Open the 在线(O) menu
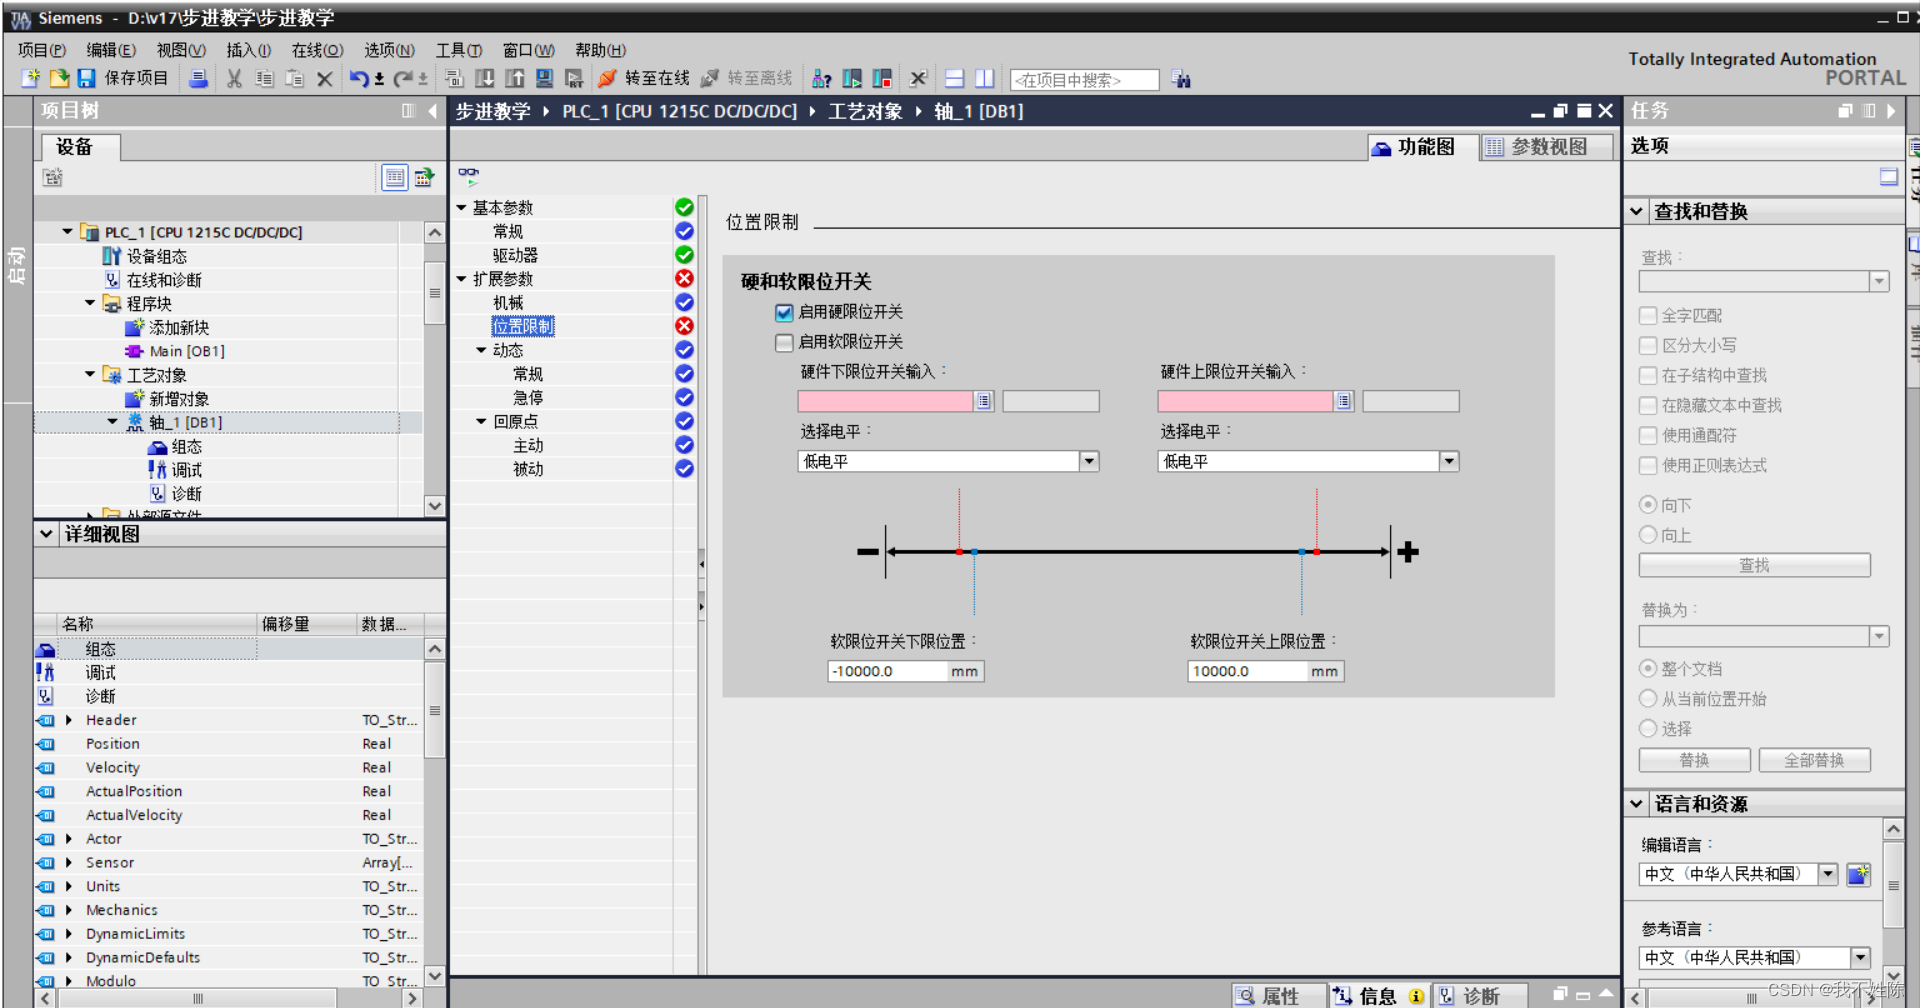Viewport: 1920px width, 1008px height. click(x=317, y=50)
